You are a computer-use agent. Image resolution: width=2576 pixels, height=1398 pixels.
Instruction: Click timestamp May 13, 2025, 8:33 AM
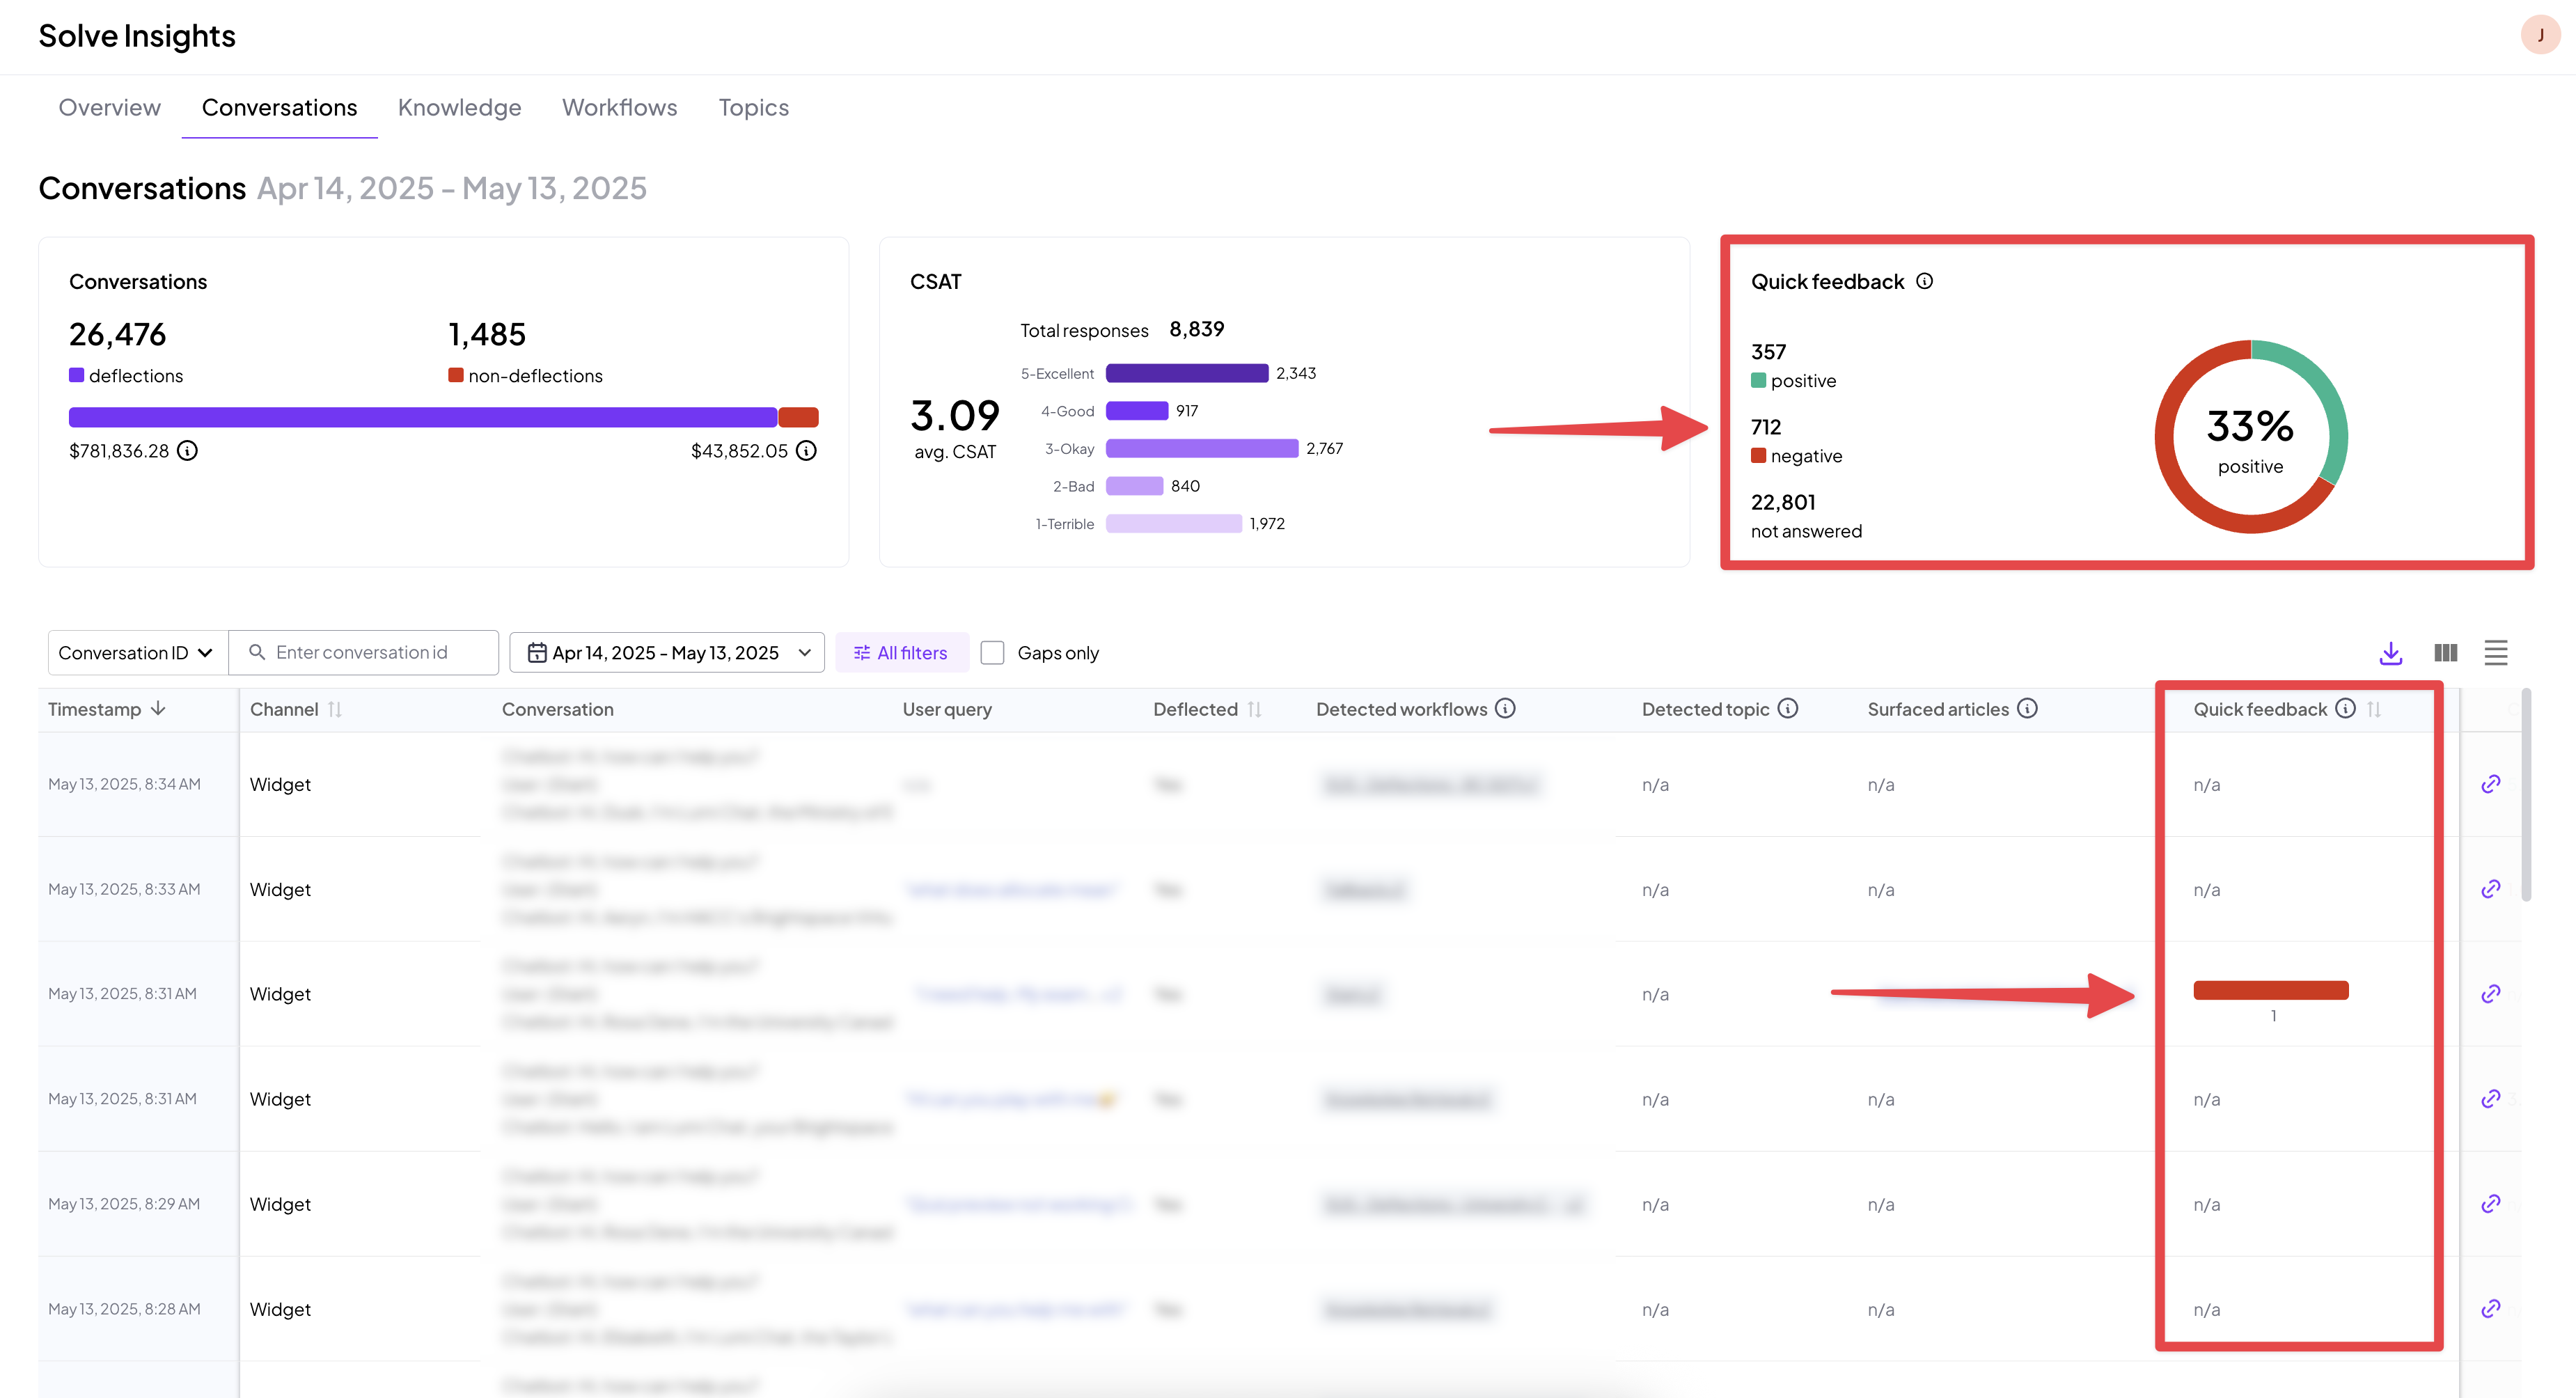pyautogui.click(x=124, y=889)
